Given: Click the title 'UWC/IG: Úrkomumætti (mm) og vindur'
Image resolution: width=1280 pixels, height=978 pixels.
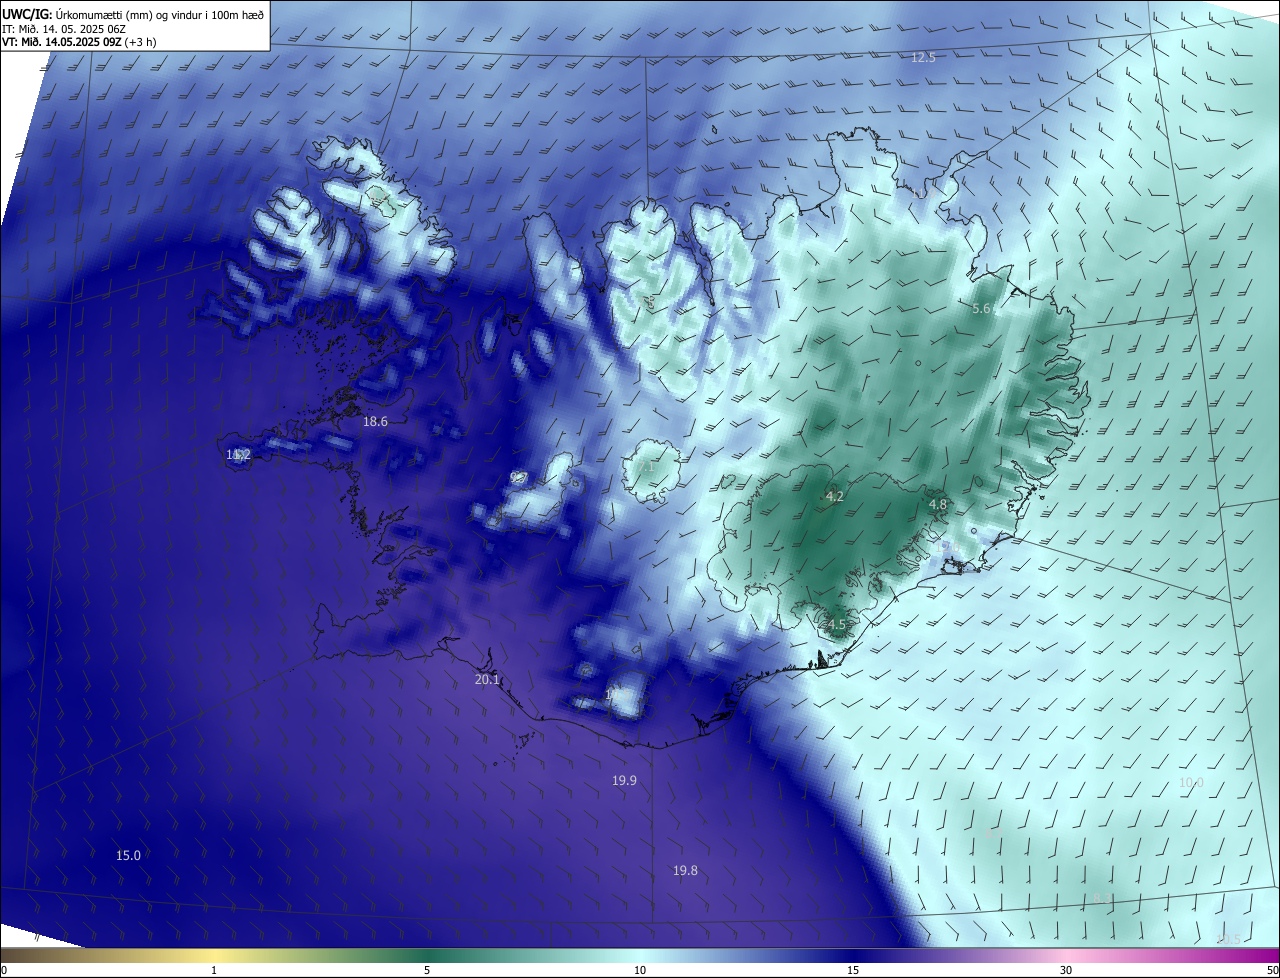Looking at the screenshot, I should click(133, 13).
